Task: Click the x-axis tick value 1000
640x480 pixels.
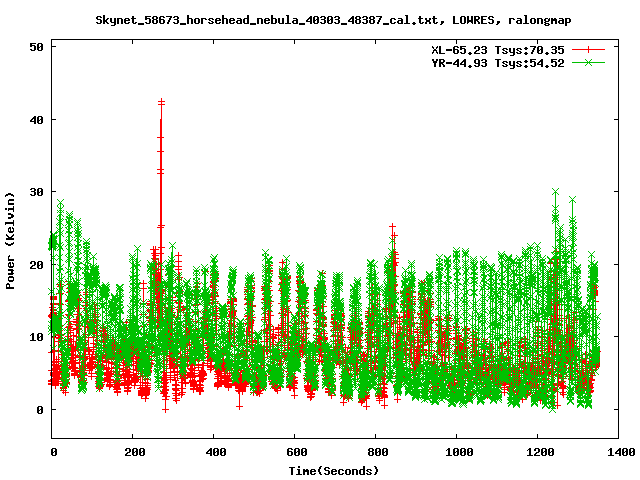Action: (x=459, y=452)
